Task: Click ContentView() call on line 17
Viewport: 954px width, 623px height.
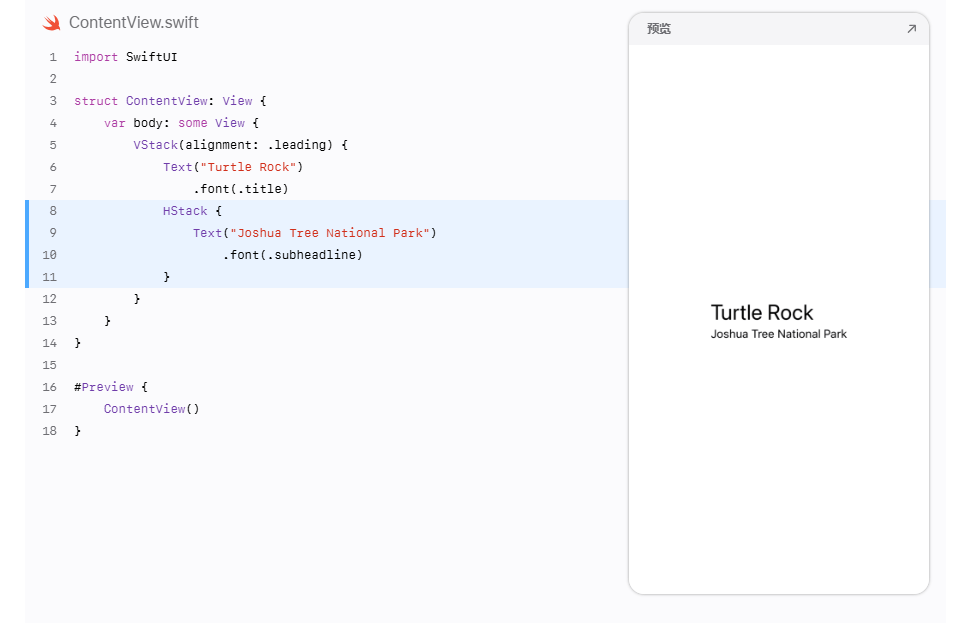Action: (x=151, y=409)
